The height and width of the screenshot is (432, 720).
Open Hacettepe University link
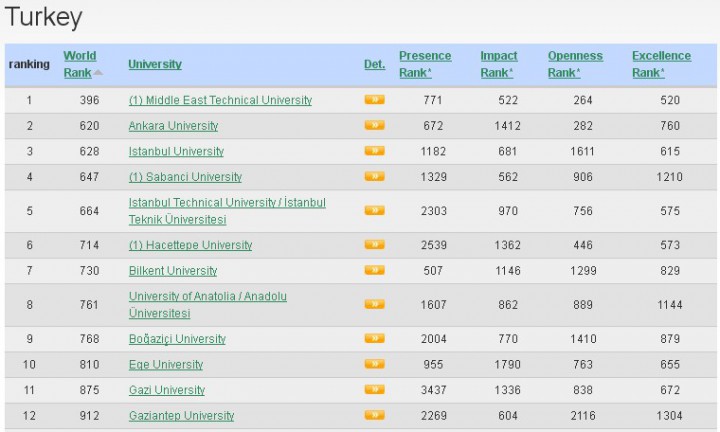click(190, 245)
